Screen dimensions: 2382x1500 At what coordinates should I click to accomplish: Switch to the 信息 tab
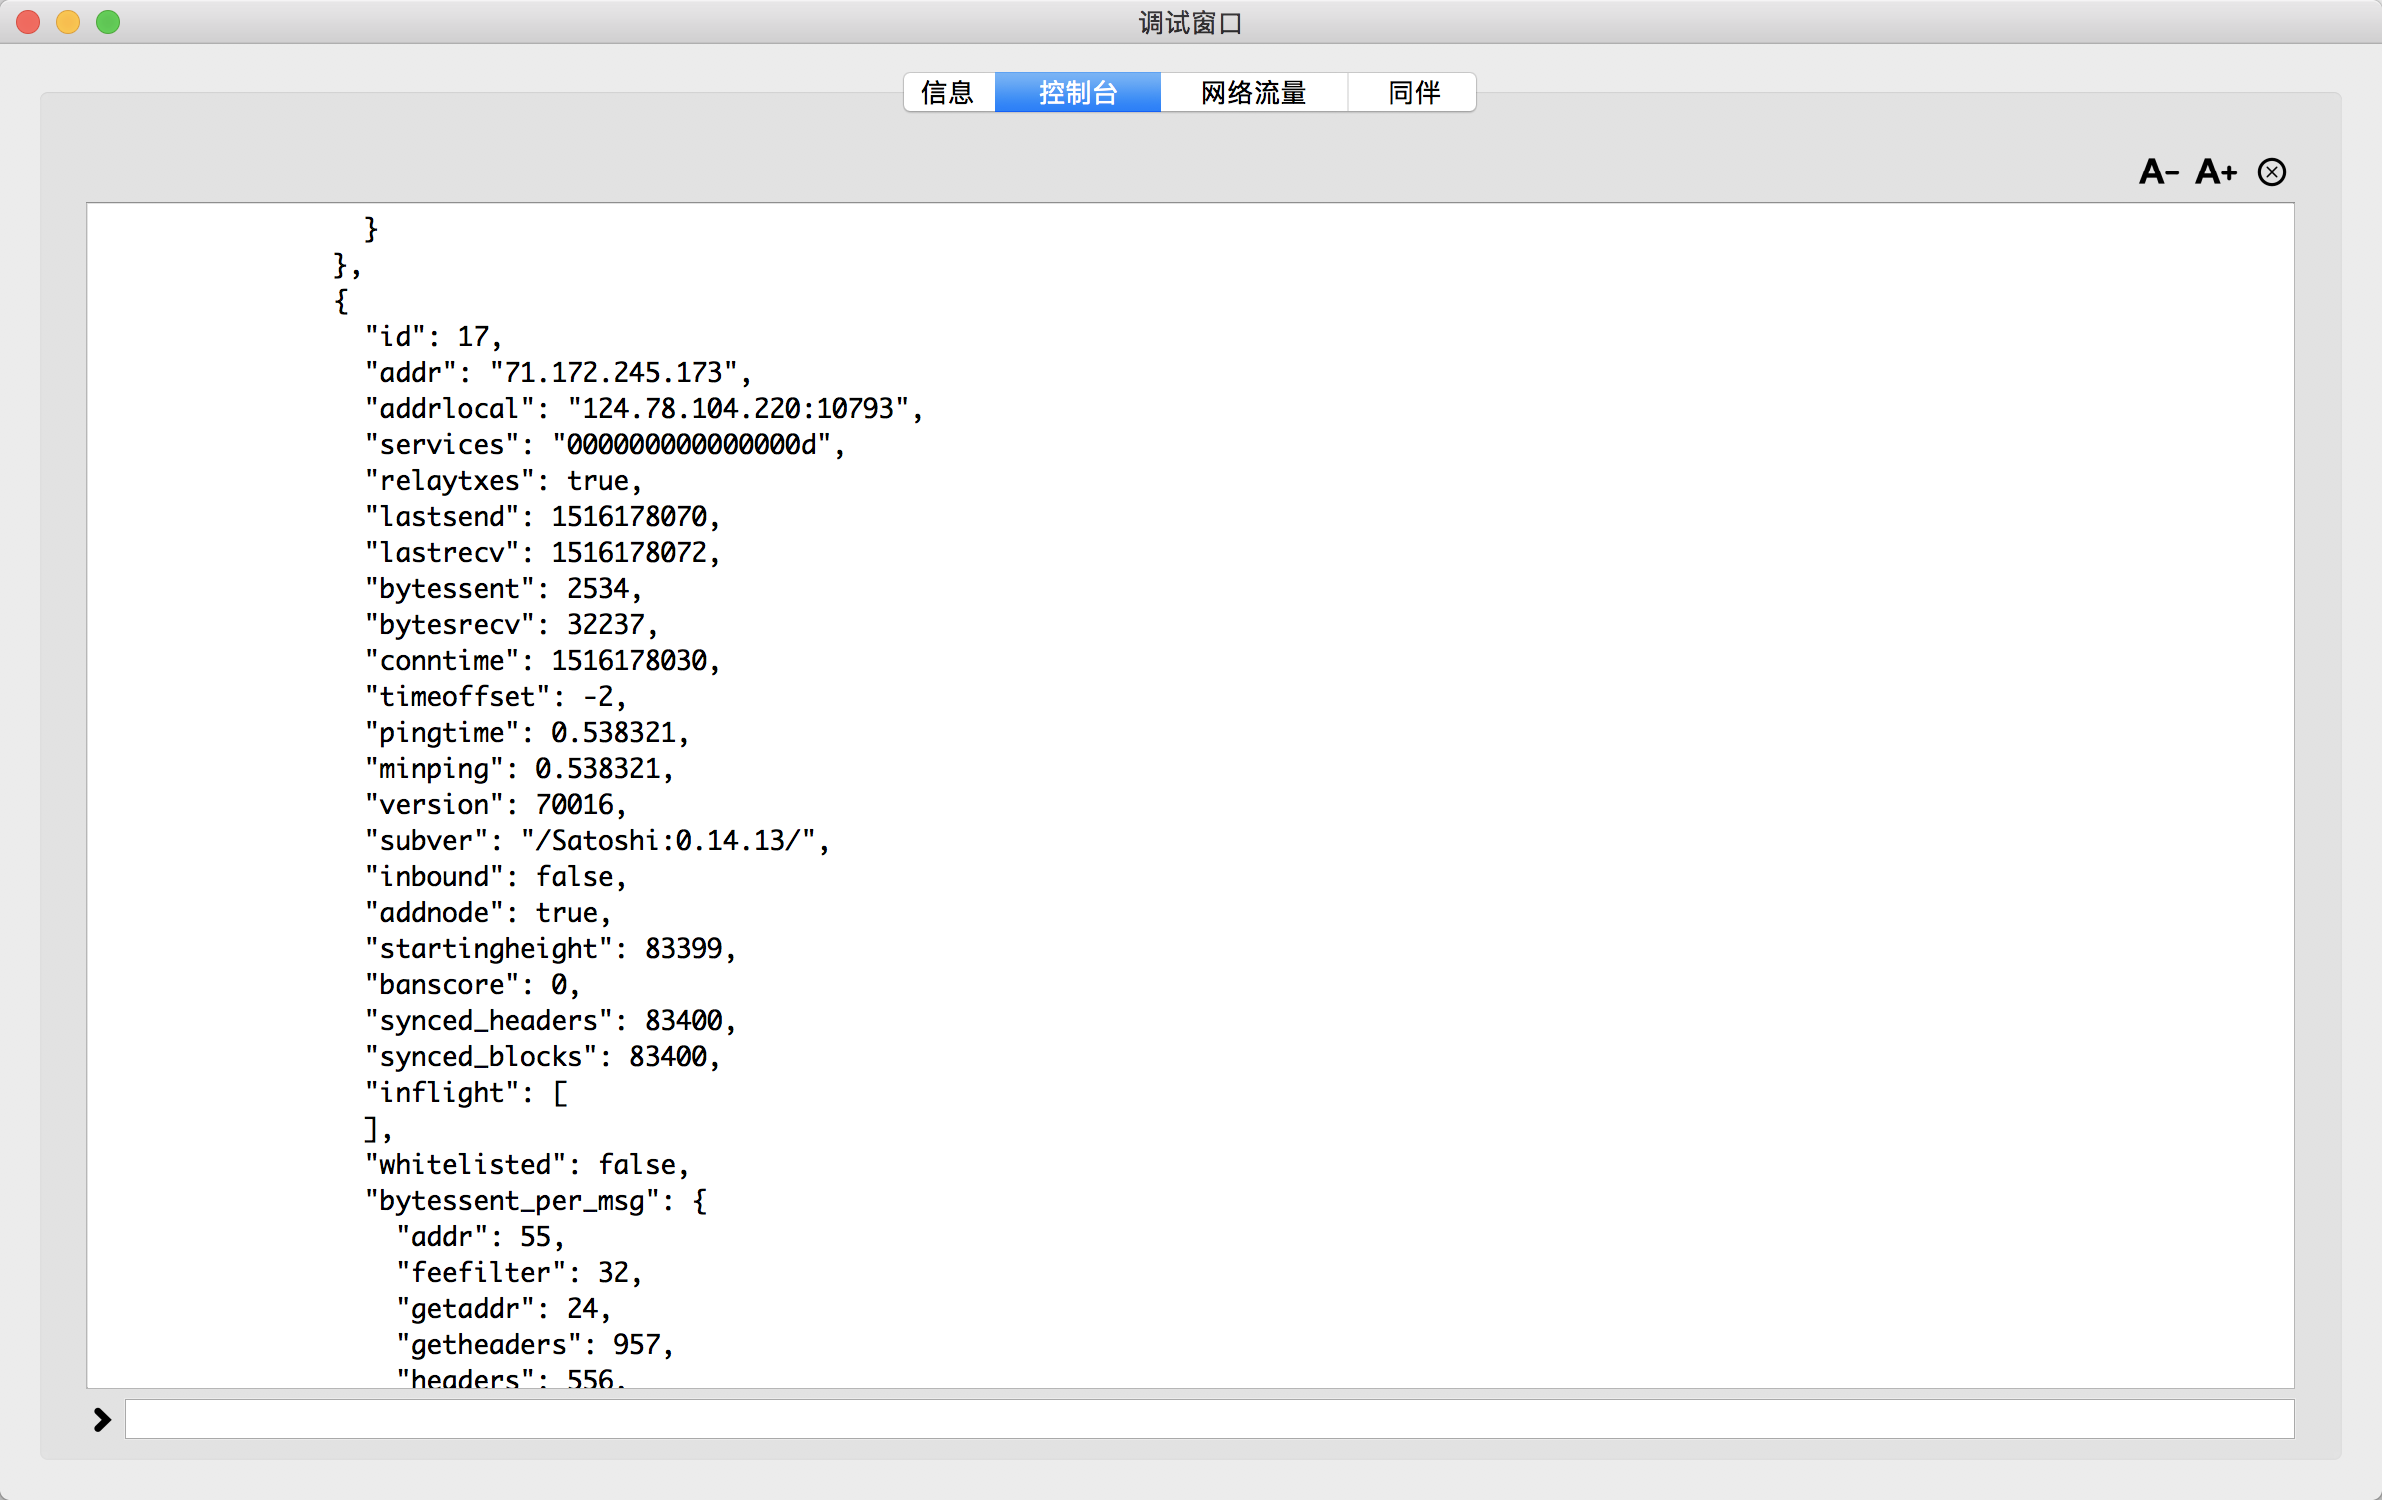(947, 93)
